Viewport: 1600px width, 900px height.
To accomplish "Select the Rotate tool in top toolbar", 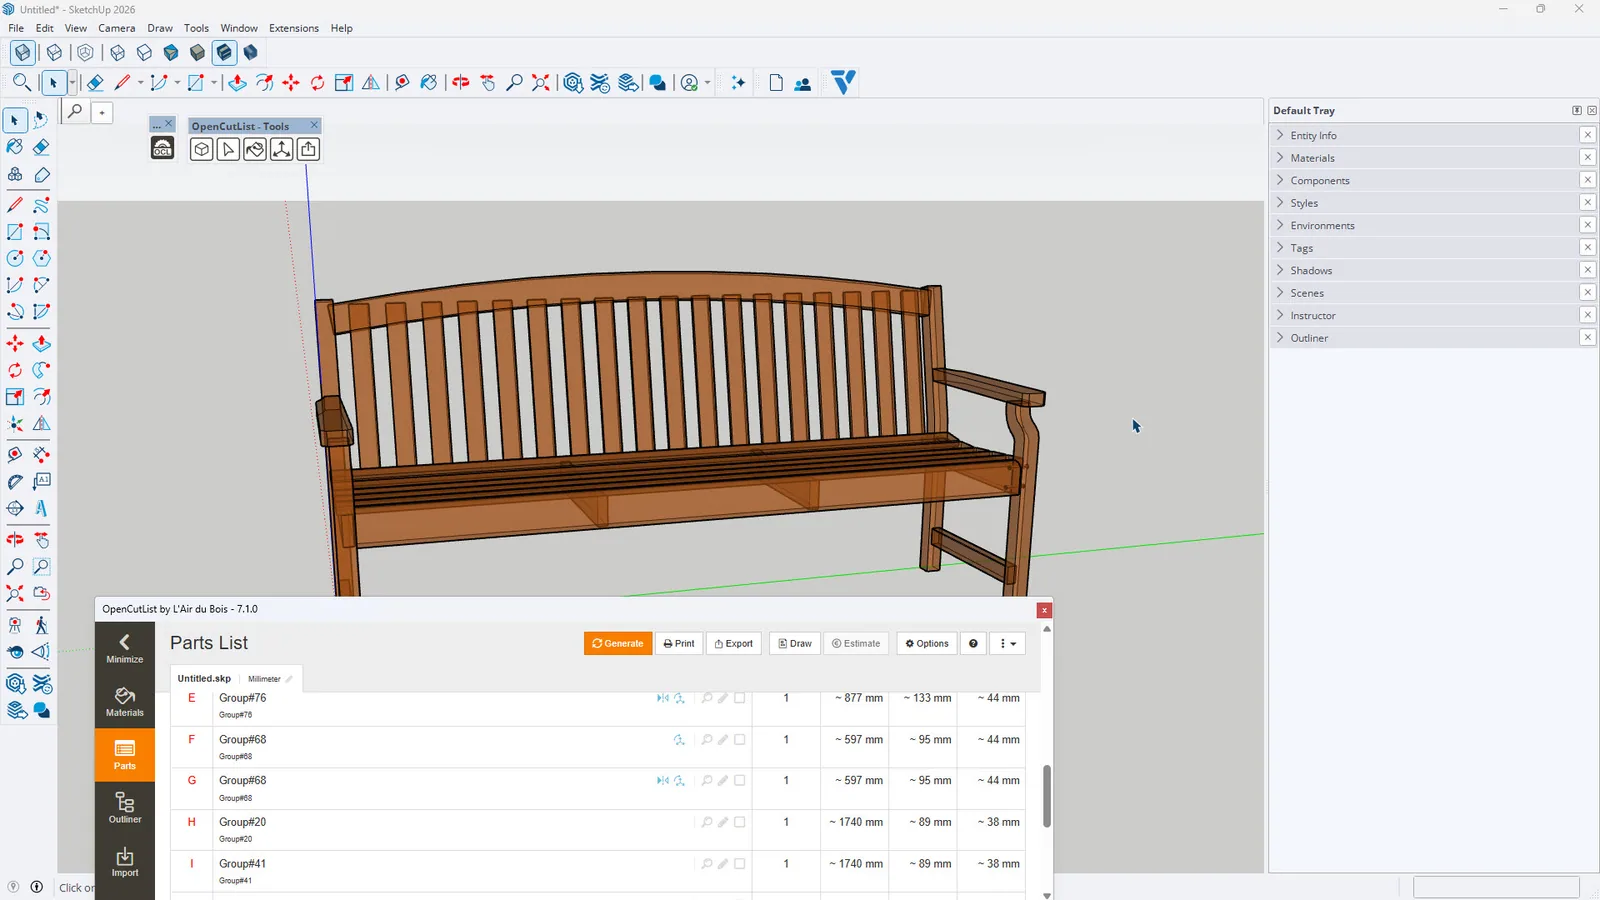I will [317, 83].
